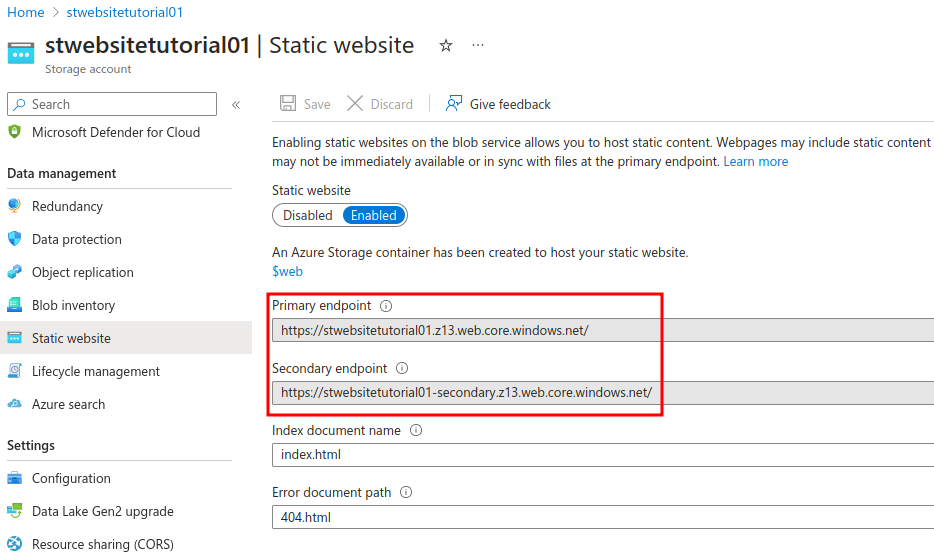Screen dimensions: 934x555
Task: Open Blob inventory
Action: tap(73, 305)
